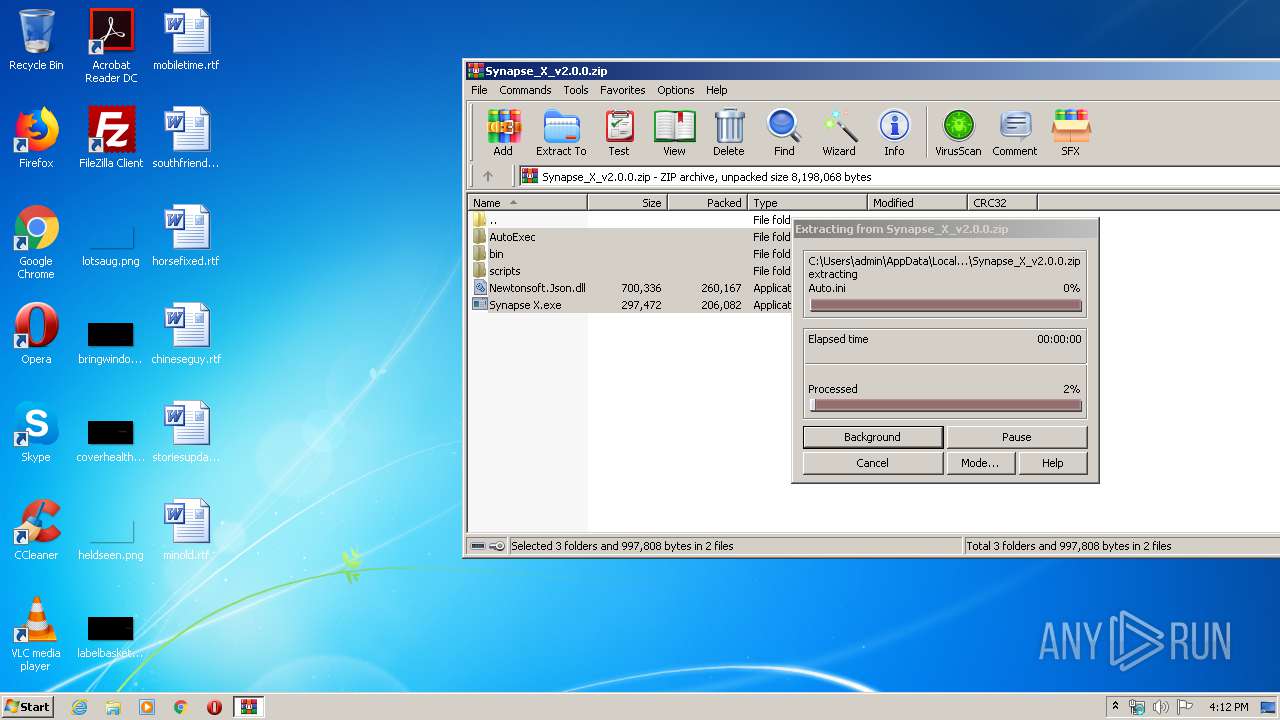This screenshot has height=720, width=1280.
Task: Sort by Modified column header
Action: [x=917, y=202]
